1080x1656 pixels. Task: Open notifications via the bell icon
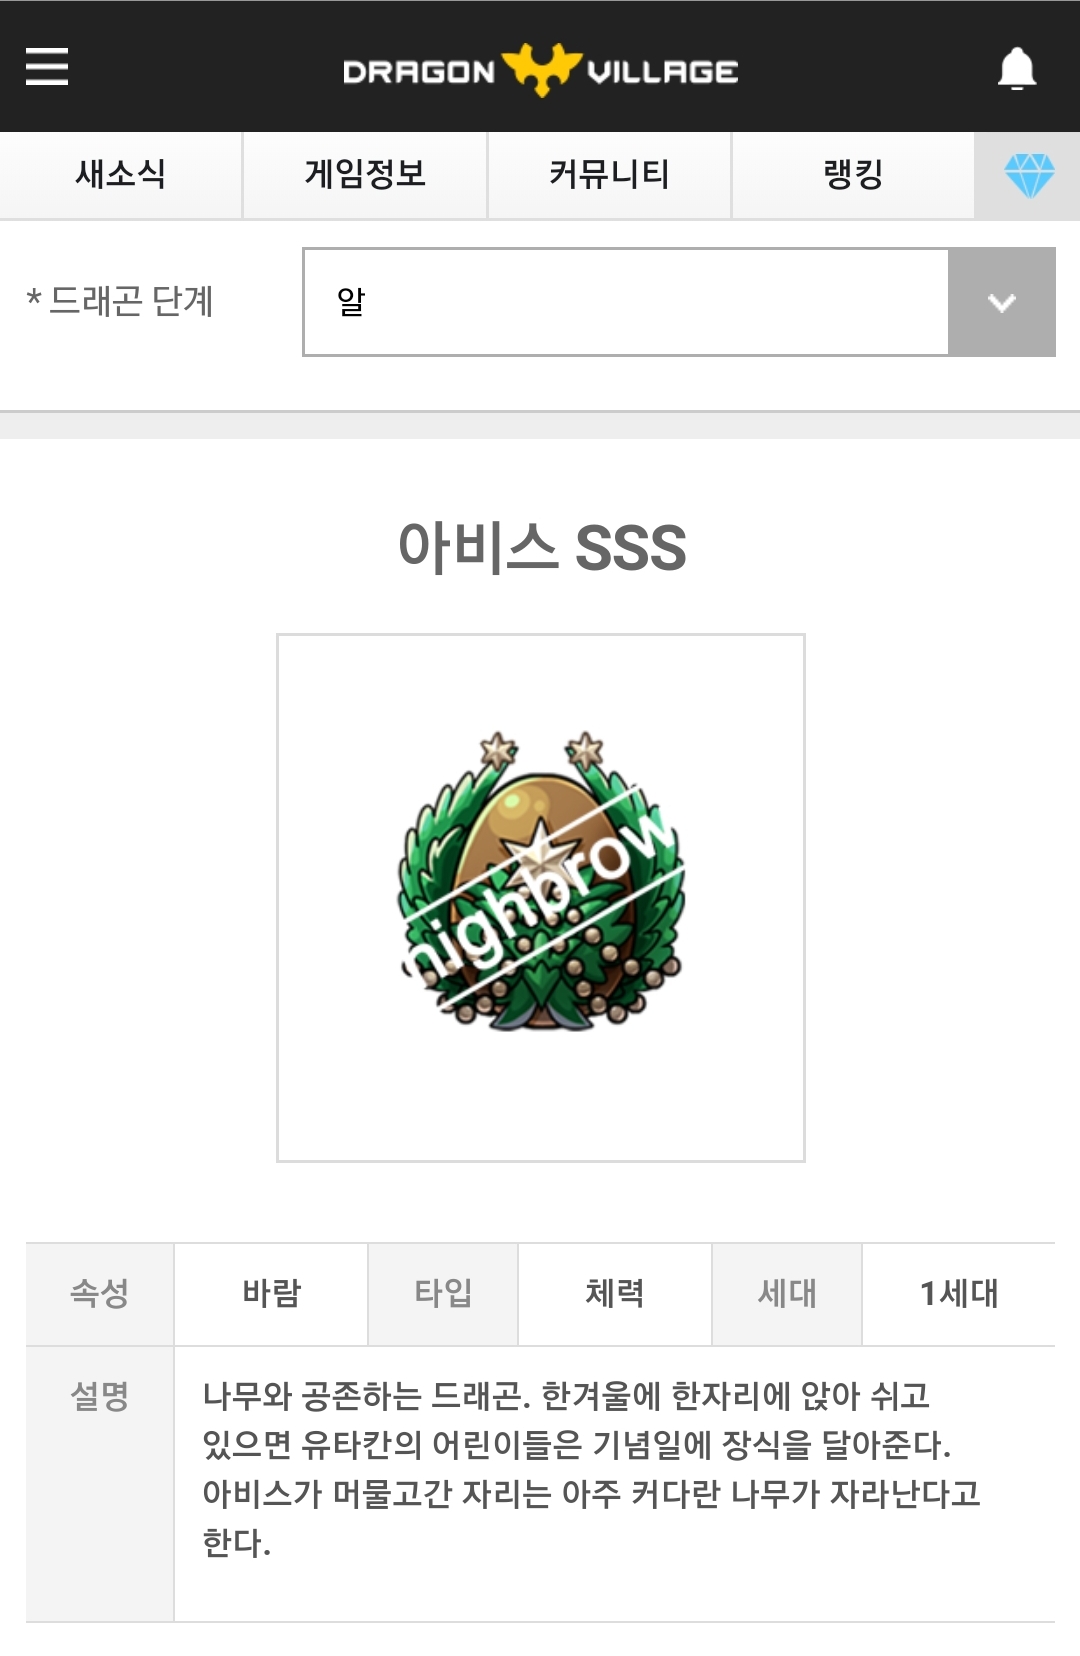(x=1017, y=68)
